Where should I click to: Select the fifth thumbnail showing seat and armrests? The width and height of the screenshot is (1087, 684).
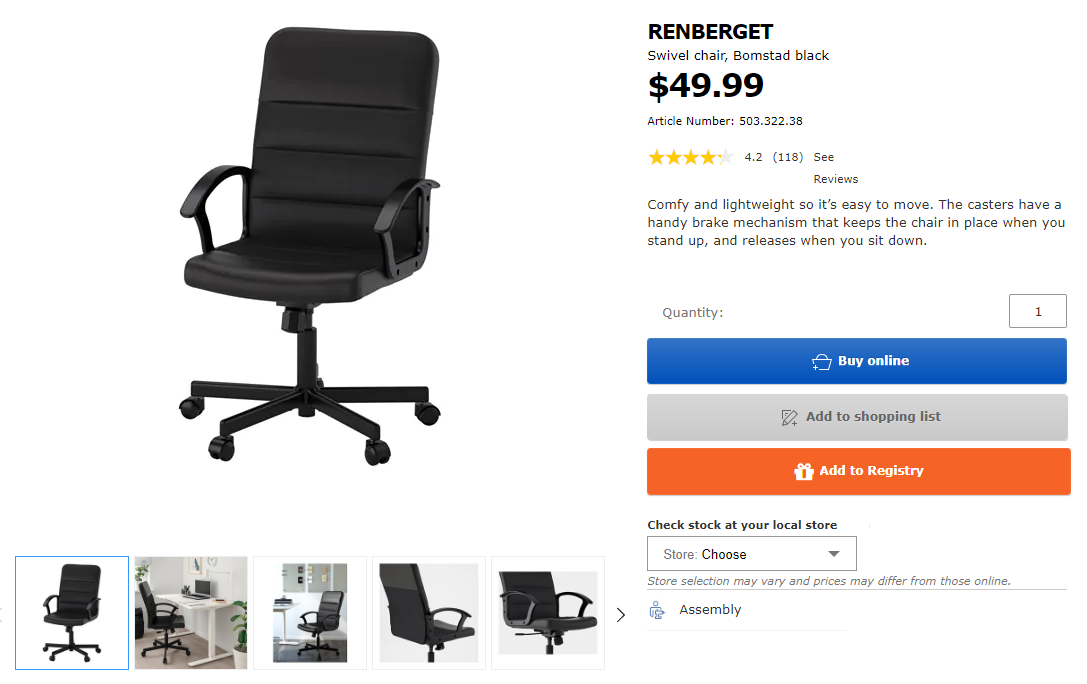click(548, 613)
